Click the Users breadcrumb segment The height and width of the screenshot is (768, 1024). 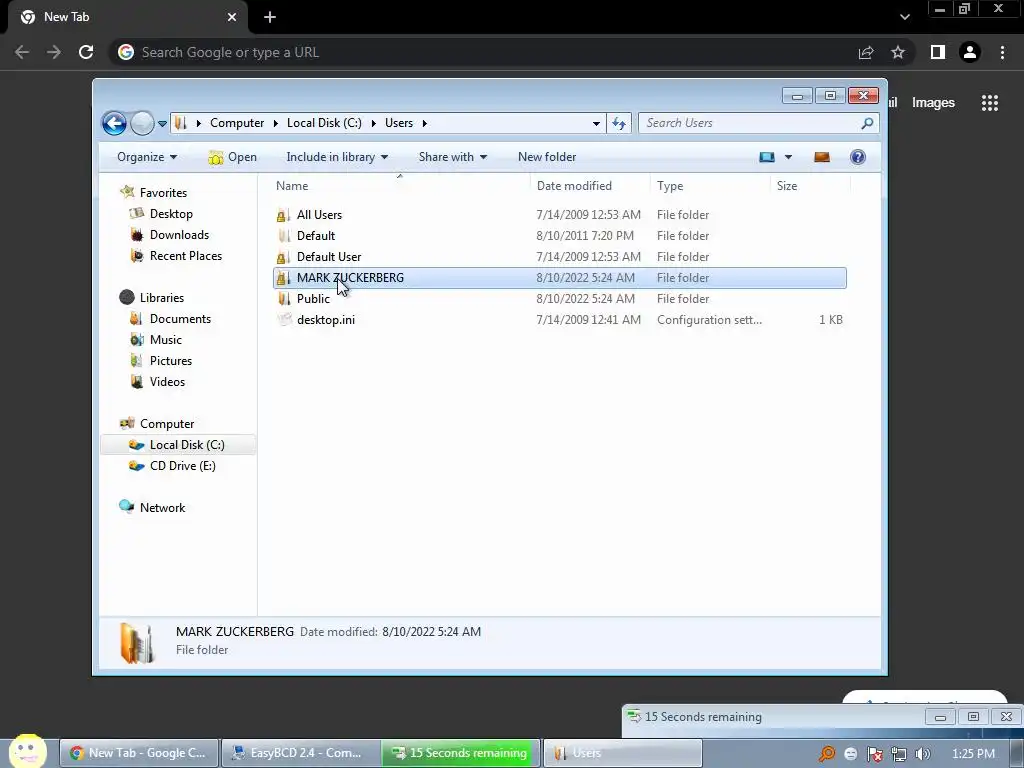pyautogui.click(x=398, y=123)
